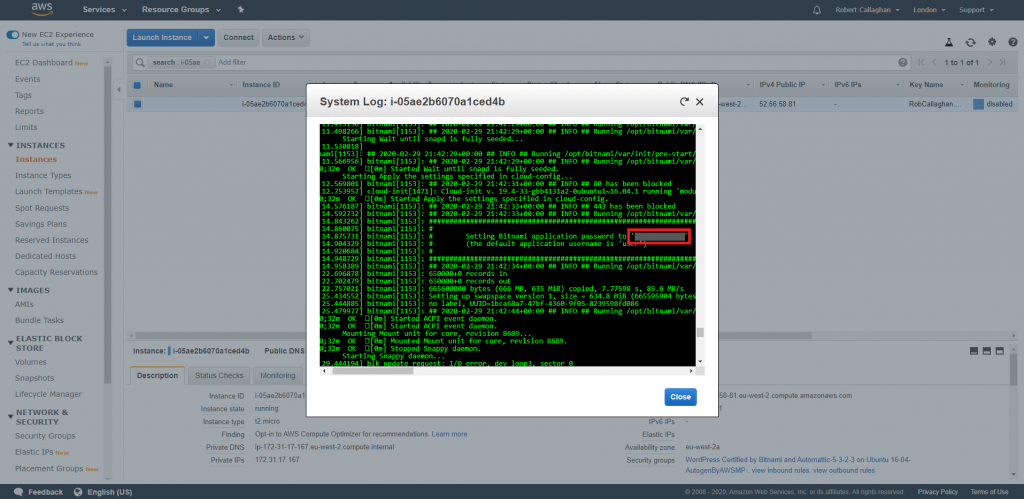Switch to Description tab
The image size is (1024, 499).
tap(157, 376)
